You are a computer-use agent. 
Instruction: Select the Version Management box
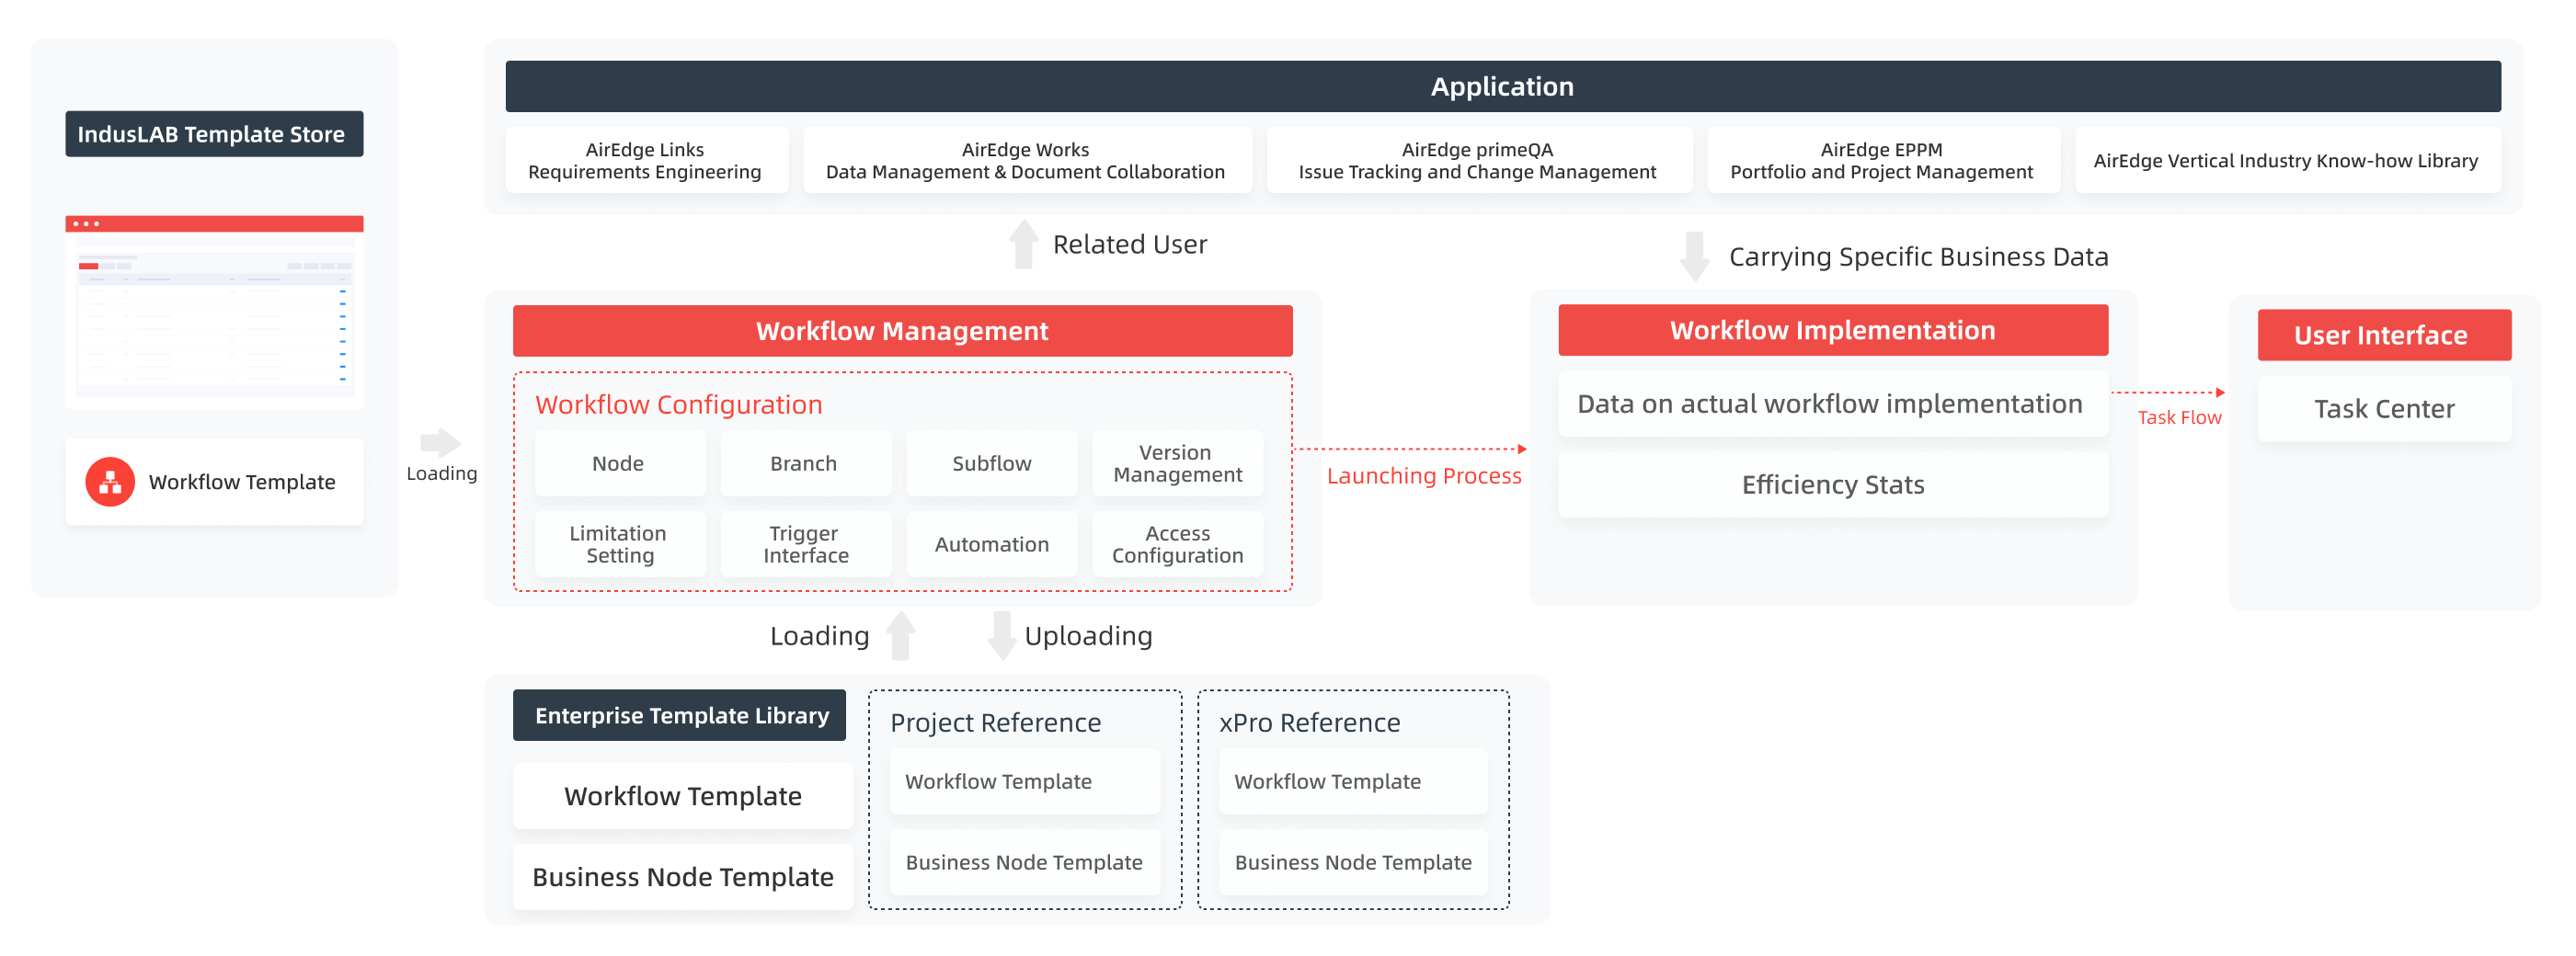pyautogui.click(x=1177, y=463)
